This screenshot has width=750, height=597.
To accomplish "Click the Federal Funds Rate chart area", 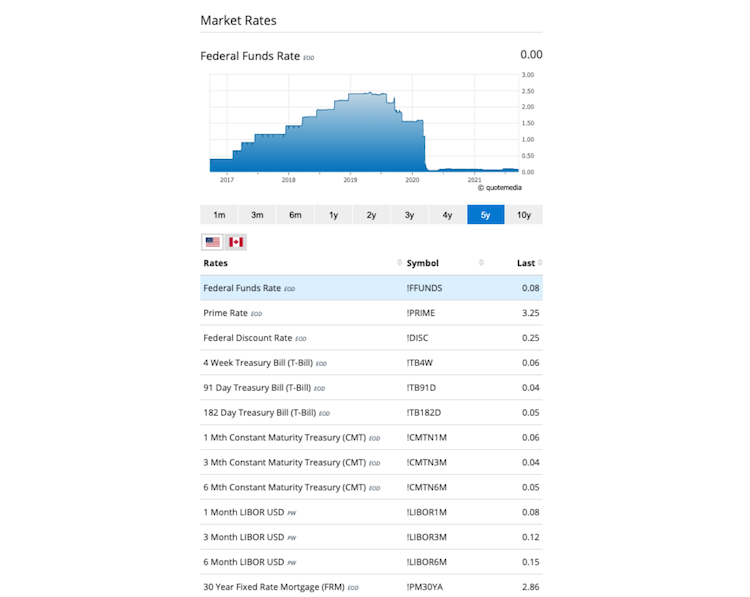I will (x=364, y=123).
